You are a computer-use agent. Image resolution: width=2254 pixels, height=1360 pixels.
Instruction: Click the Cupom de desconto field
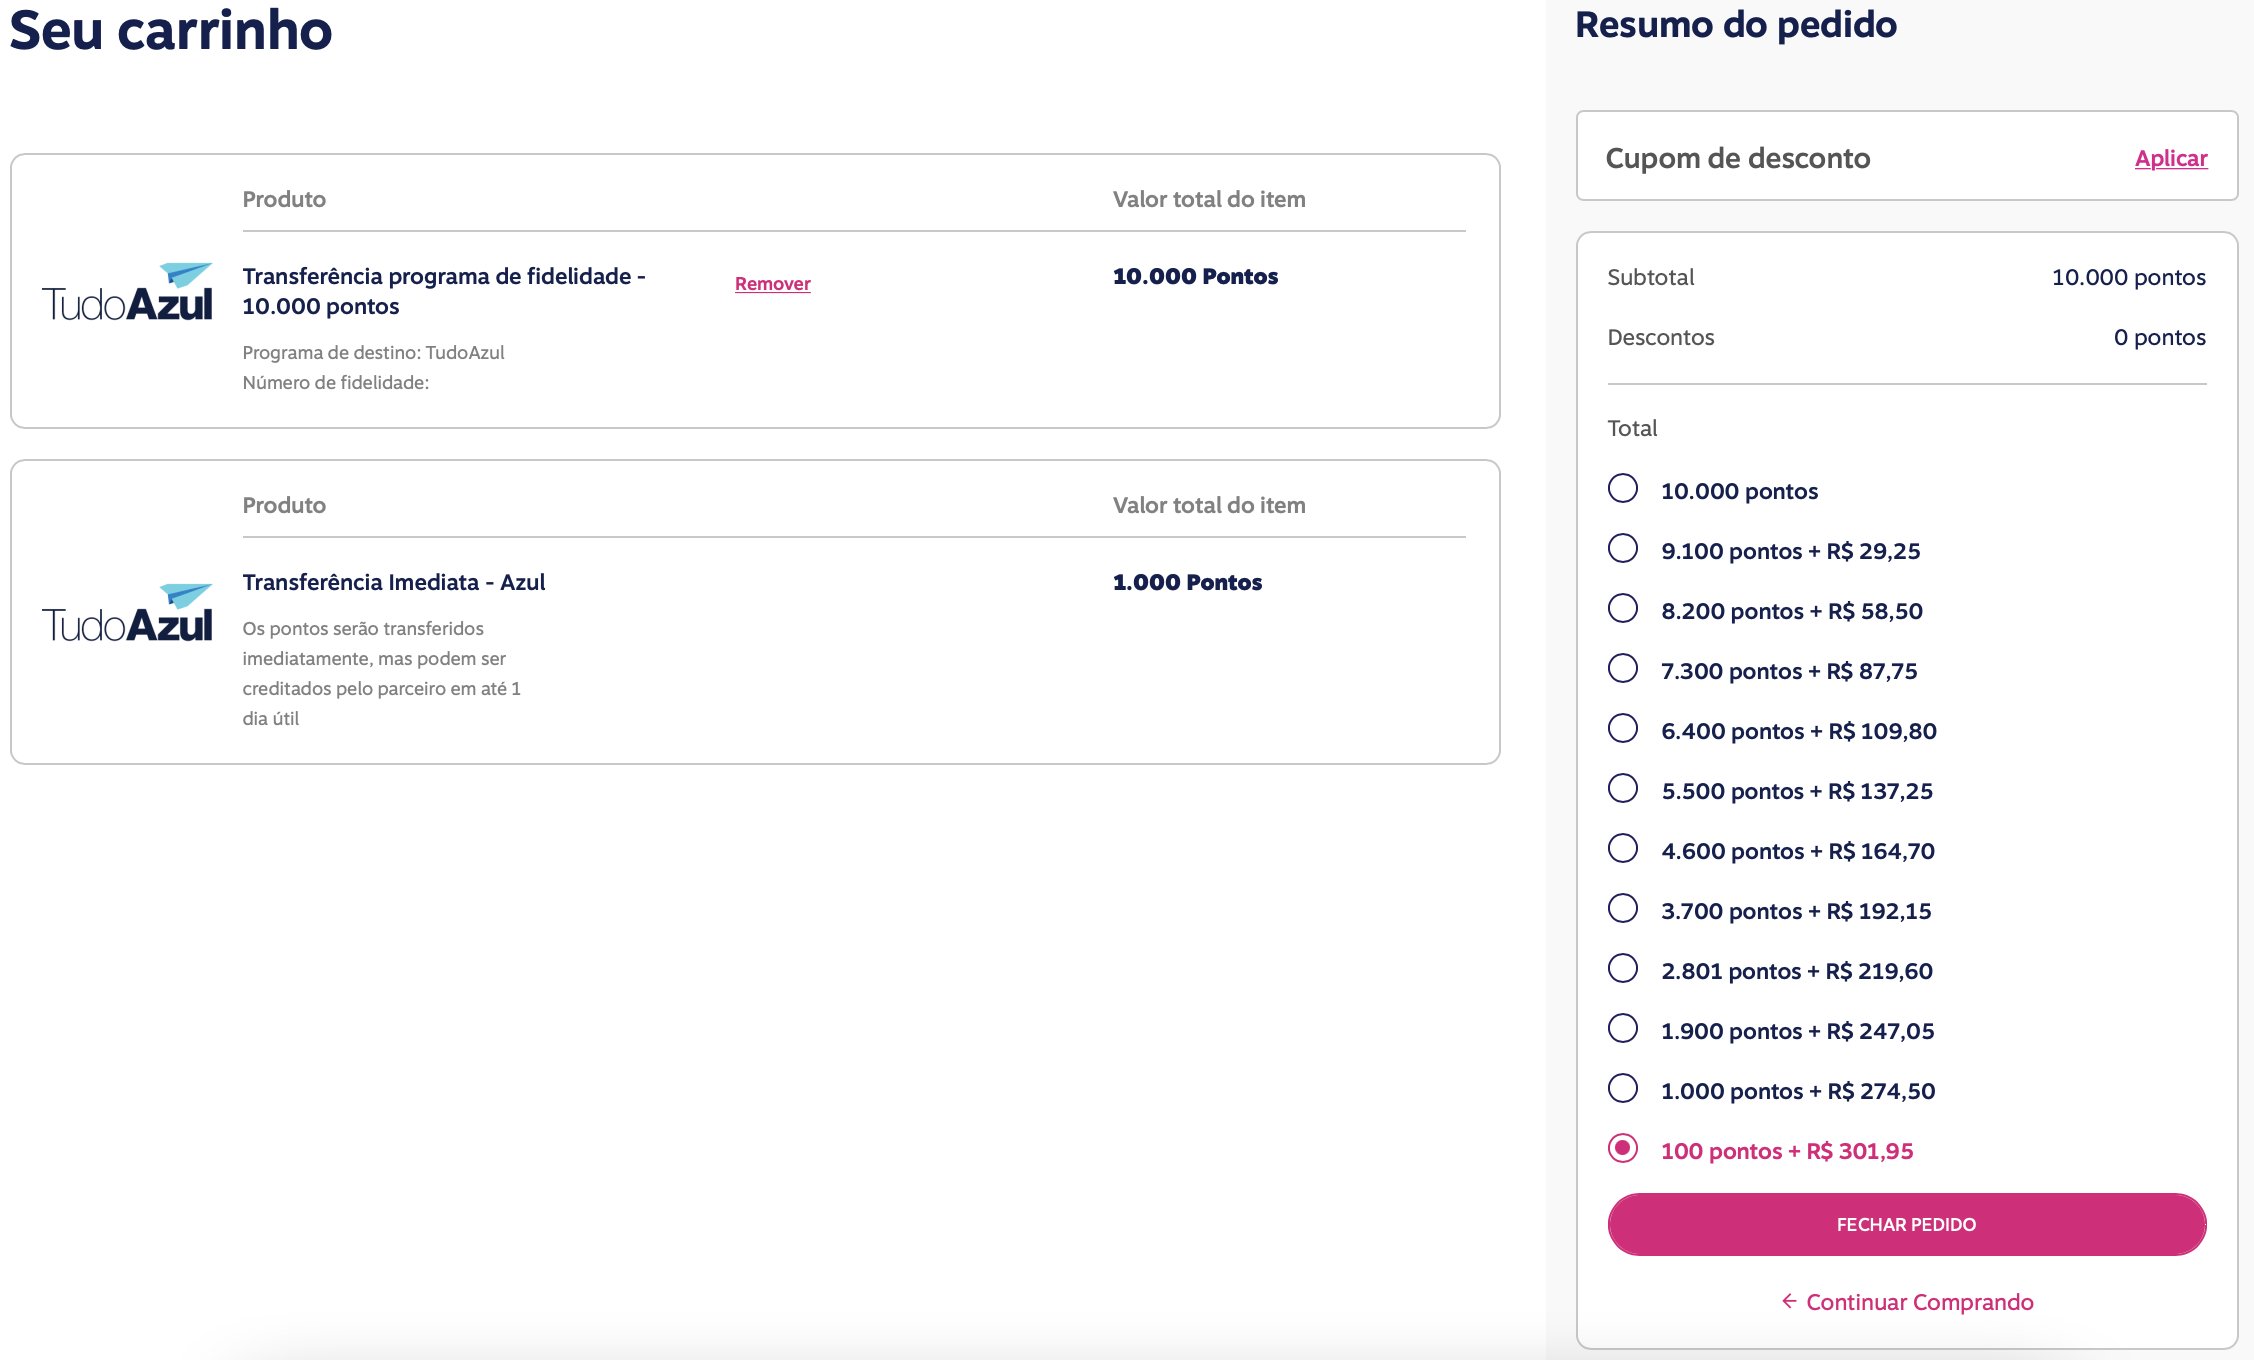(1906, 156)
